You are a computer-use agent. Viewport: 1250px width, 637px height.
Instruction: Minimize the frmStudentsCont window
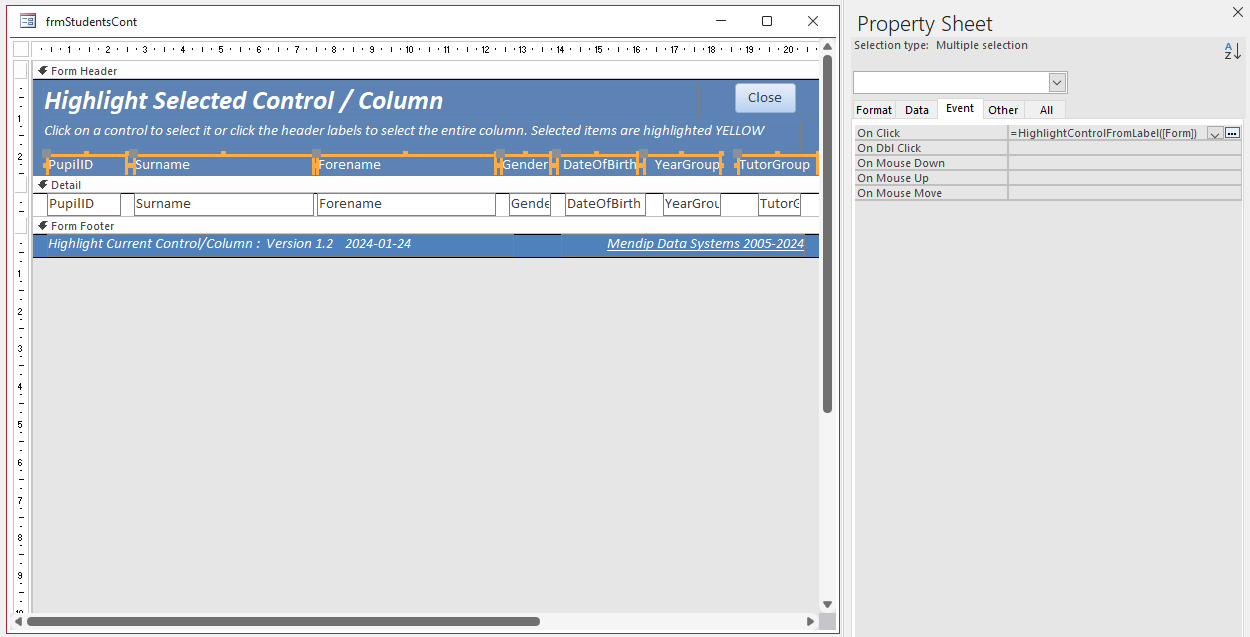[721, 21]
